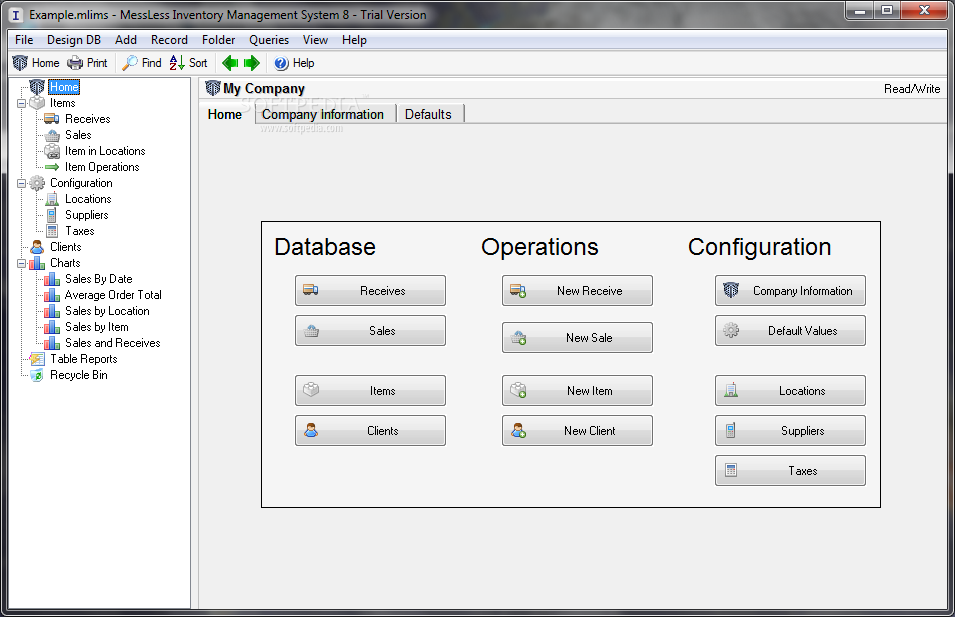Viewport: 955px width, 617px height.
Task: Click the Receives button under Database
Action: (370, 291)
